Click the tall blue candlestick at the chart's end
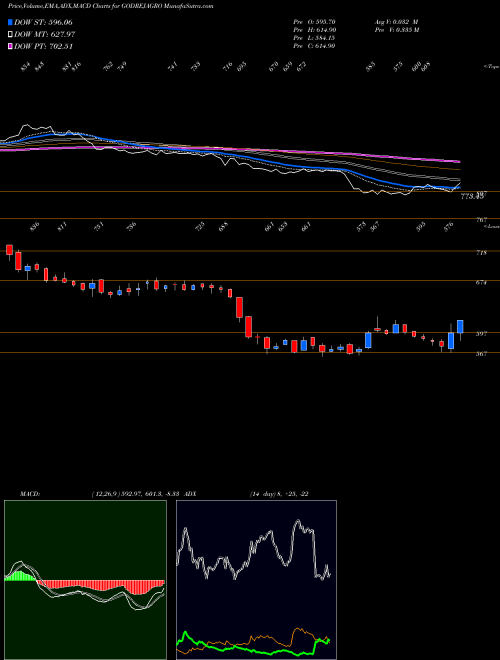This screenshot has height=660, width=500. (x=460, y=327)
